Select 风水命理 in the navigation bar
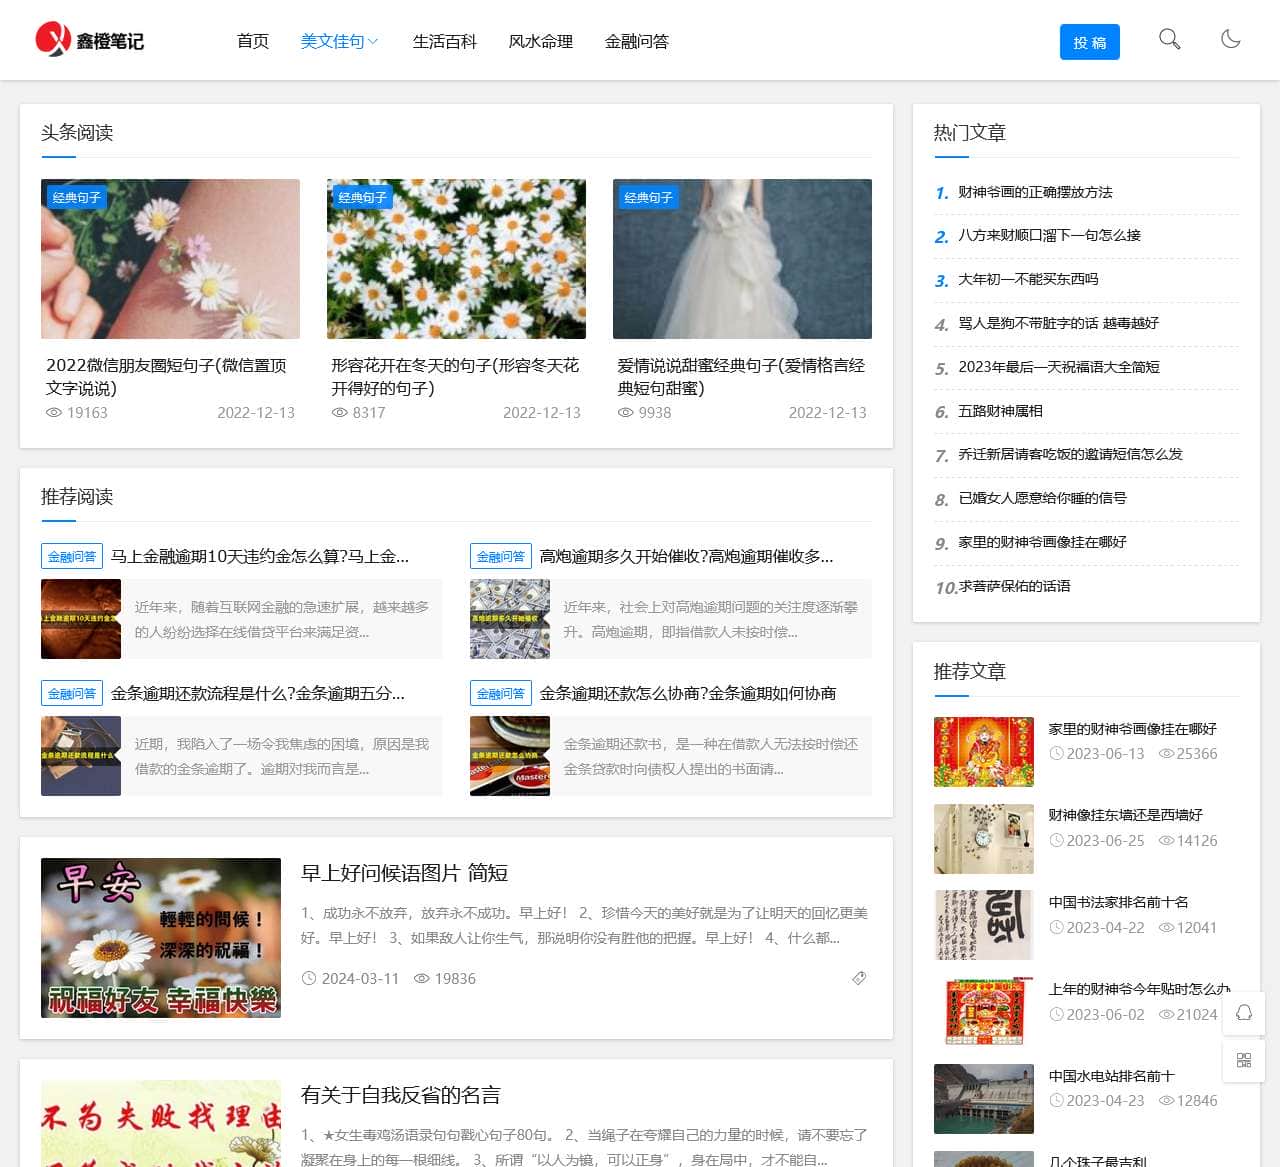This screenshot has width=1280, height=1167. coord(540,41)
